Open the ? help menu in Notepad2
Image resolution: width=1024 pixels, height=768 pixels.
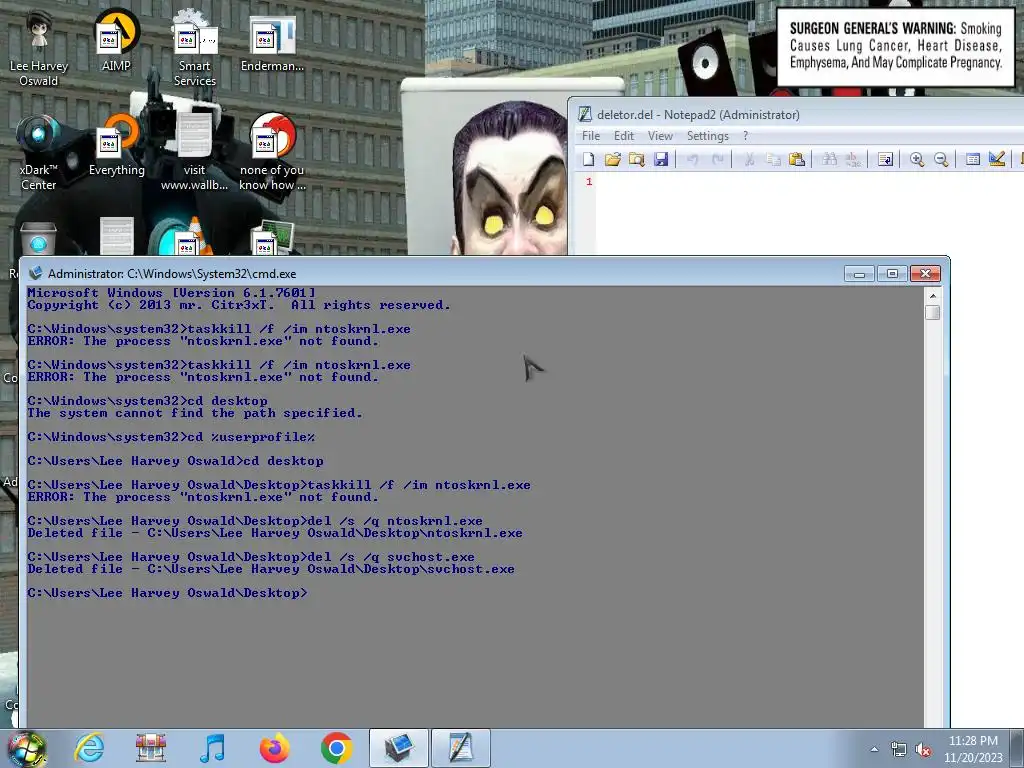click(x=745, y=136)
